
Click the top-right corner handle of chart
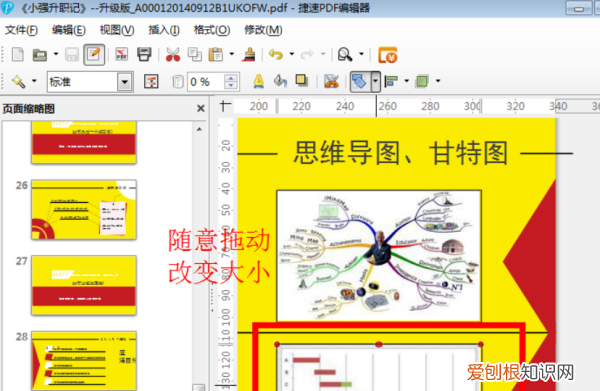click(x=481, y=345)
